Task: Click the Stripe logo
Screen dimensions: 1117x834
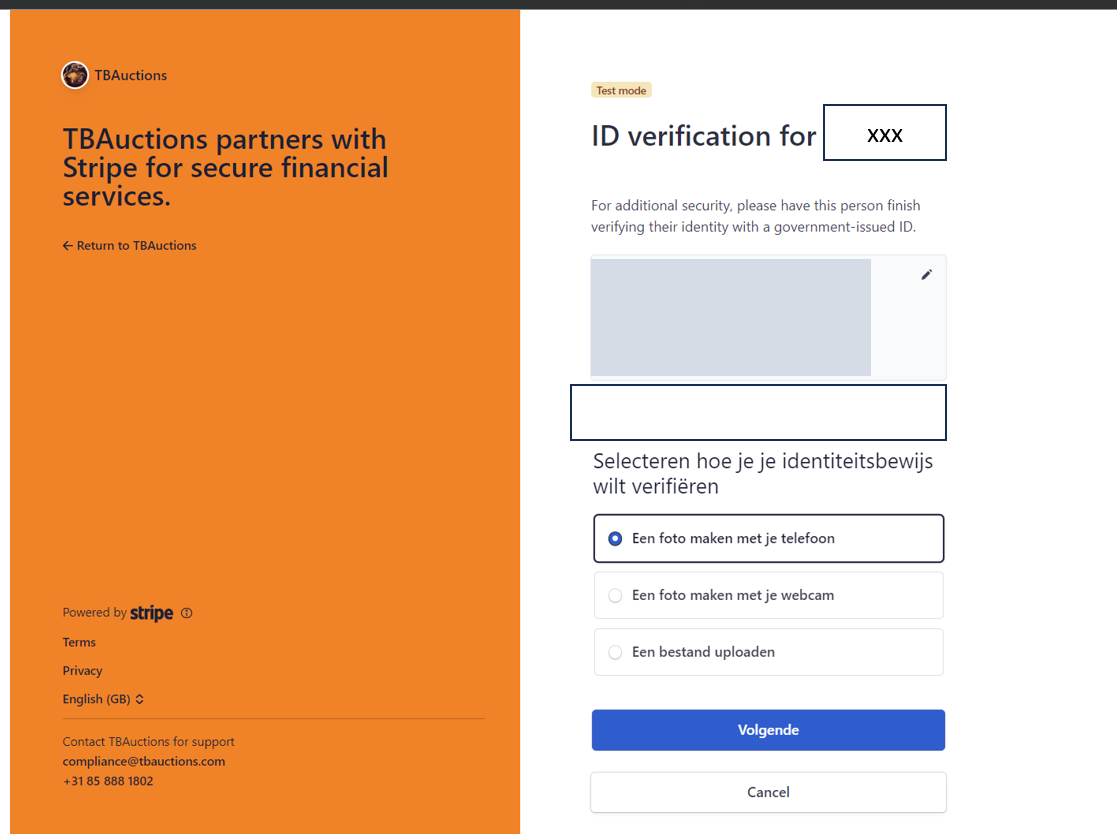Action: (x=151, y=613)
